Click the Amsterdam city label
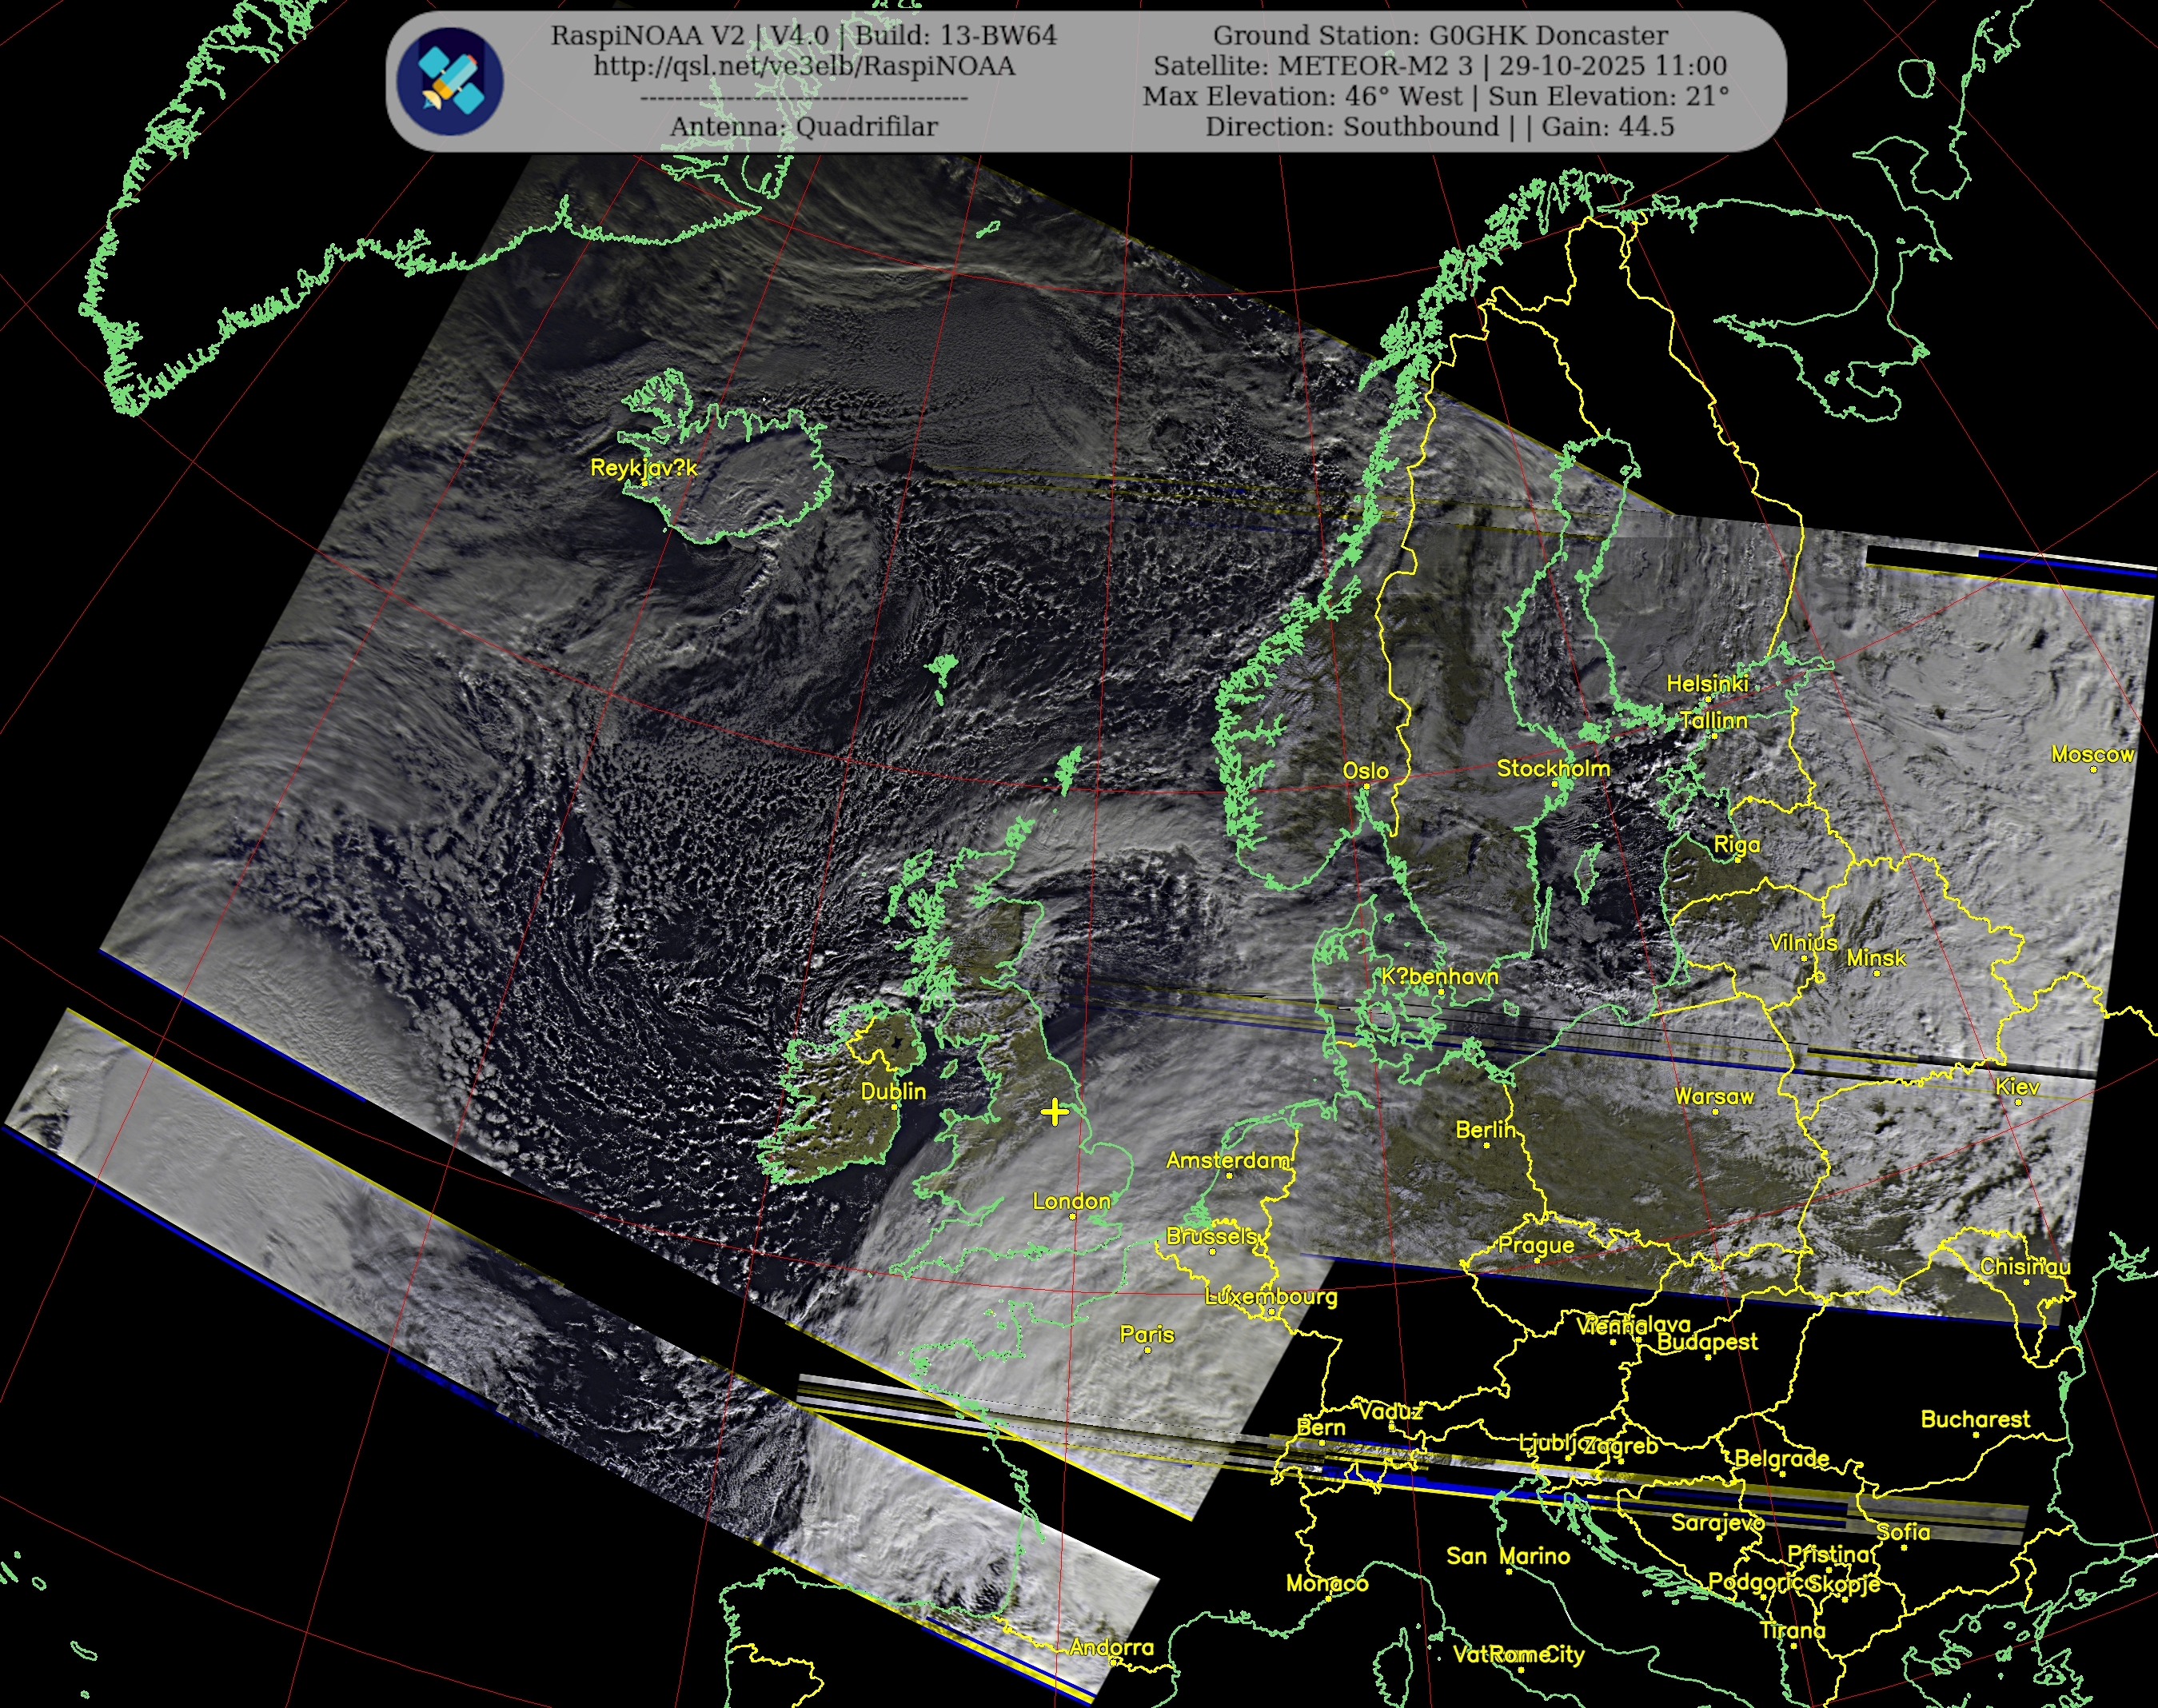The width and height of the screenshot is (2158, 1708). pos(1228,1160)
